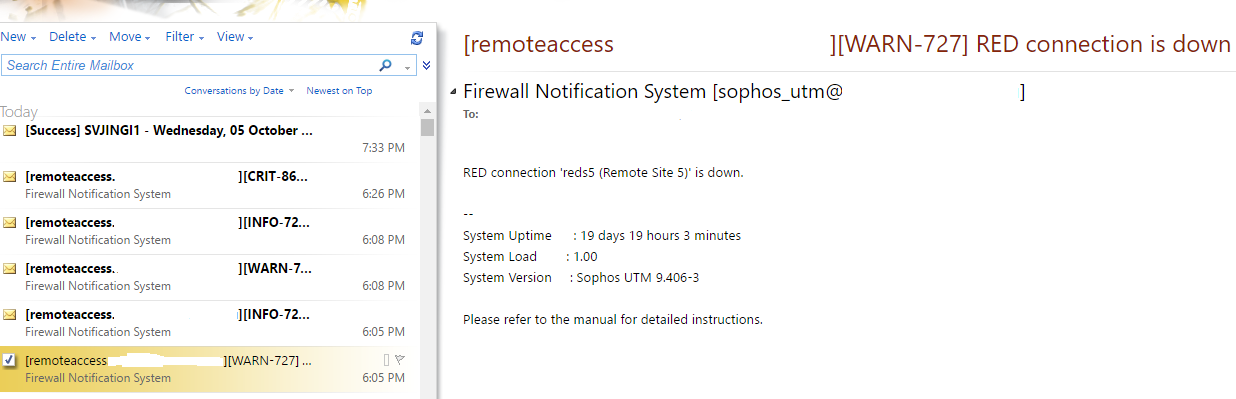Image resolution: width=1236 pixels, height=399 pixels.
Task: Click the envelope icon of the CRIT-86 message
Action: (x=10, y=177)
